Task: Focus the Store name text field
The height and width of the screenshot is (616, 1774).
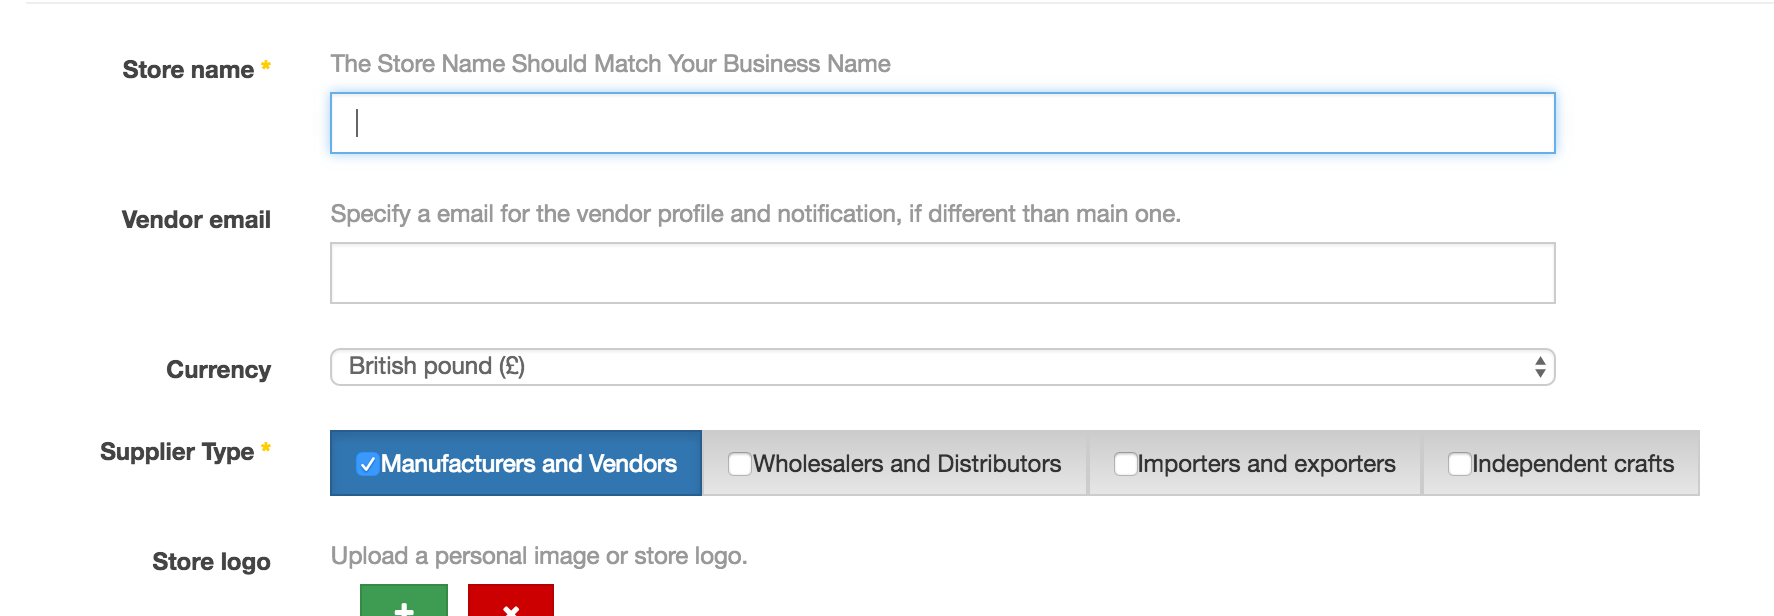Action: (x=942, y=123)
